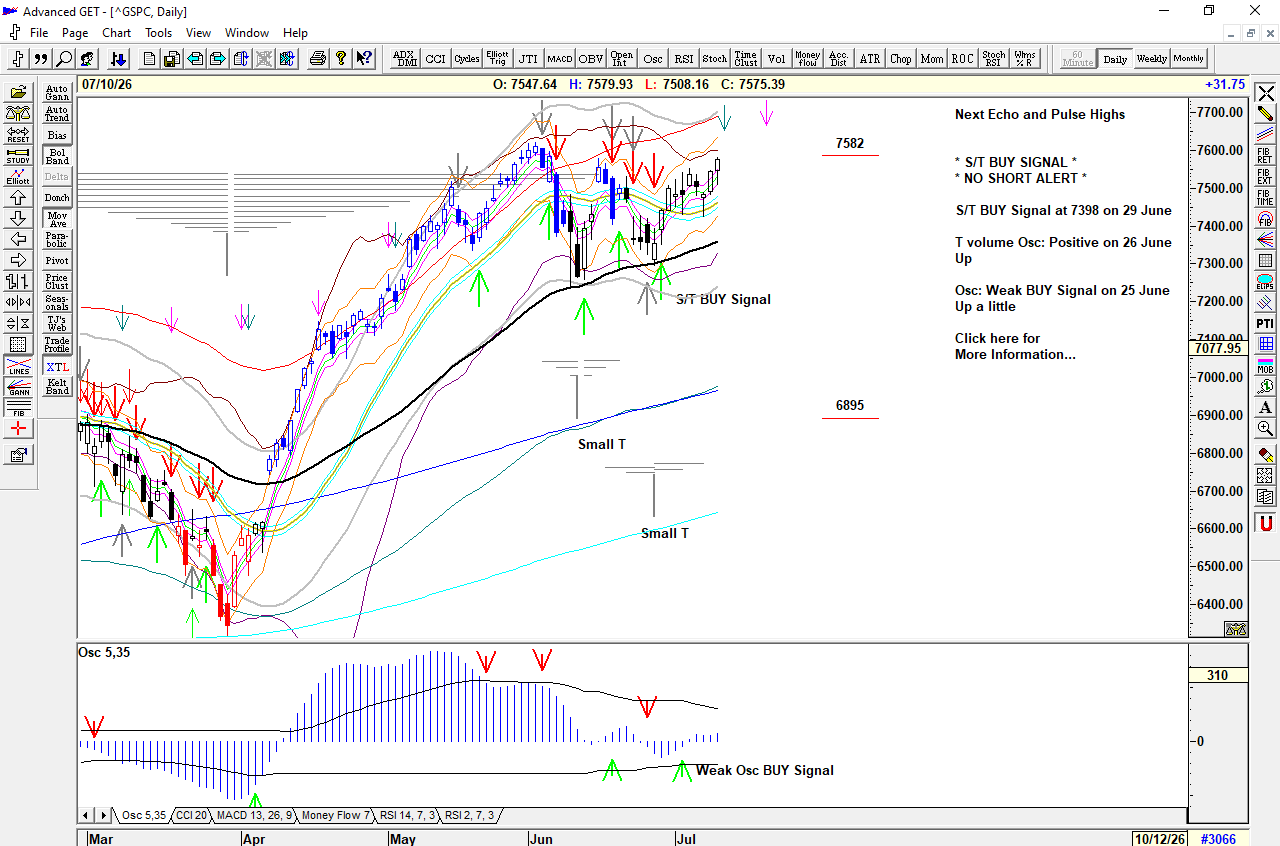Toggle the Kelt Band study
Screen dimensions: 1280x846
pos(57,386)
